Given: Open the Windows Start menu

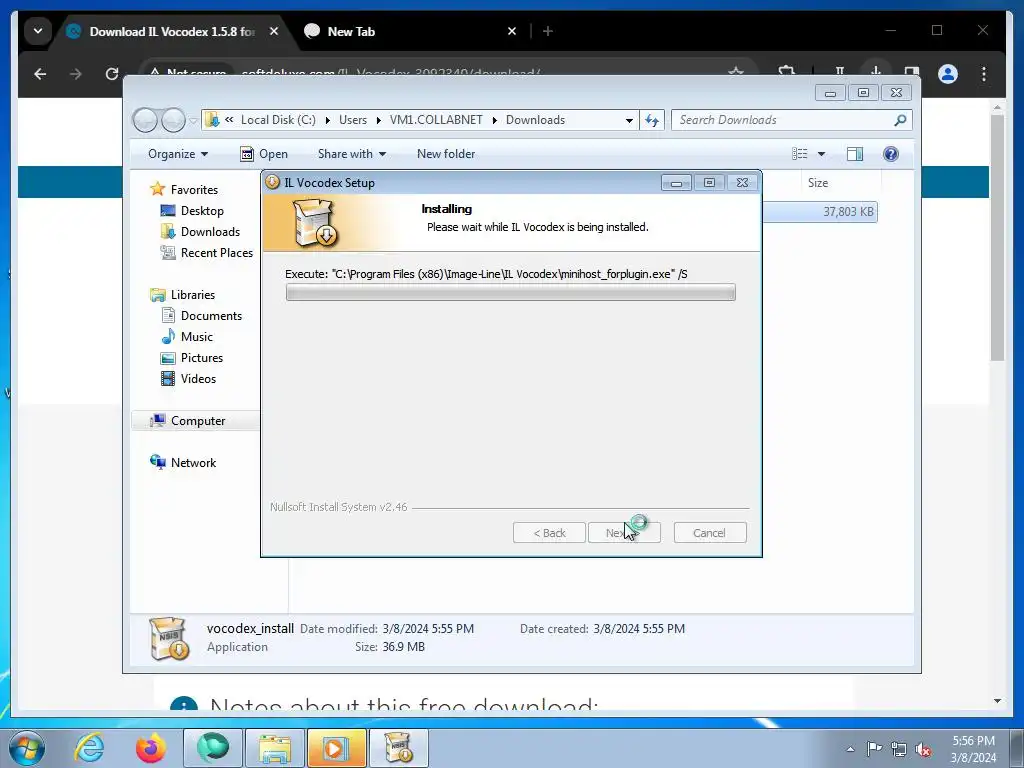Looking at the screenshot, I should click(x=27, y=748).
